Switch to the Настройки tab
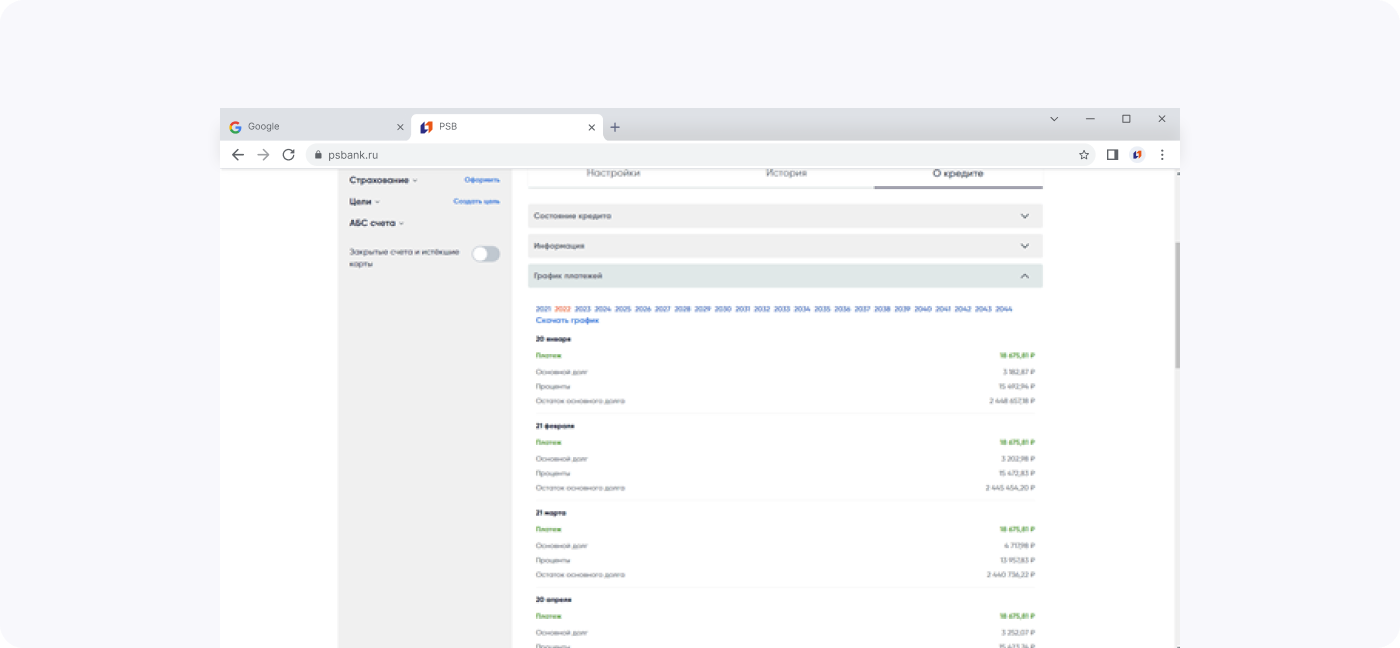 [x=613, y=173]
